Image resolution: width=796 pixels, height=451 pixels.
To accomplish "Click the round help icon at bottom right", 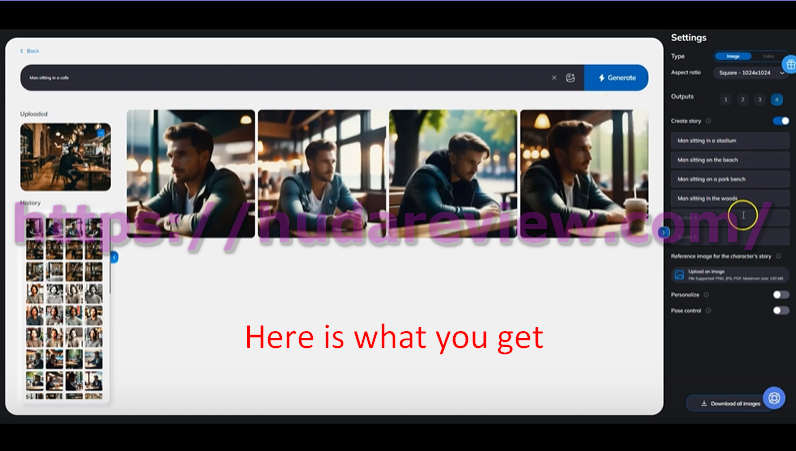I will tap(774, 398).
